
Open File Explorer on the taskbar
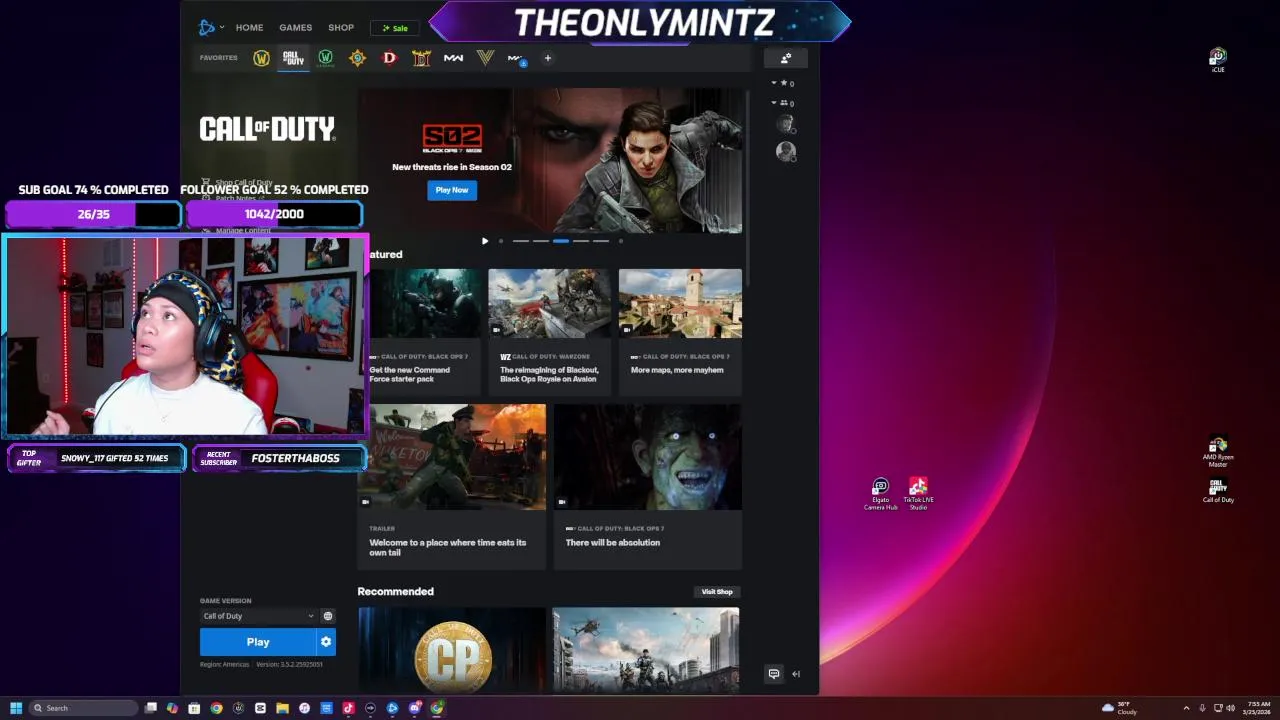click(x=282, y=708)
